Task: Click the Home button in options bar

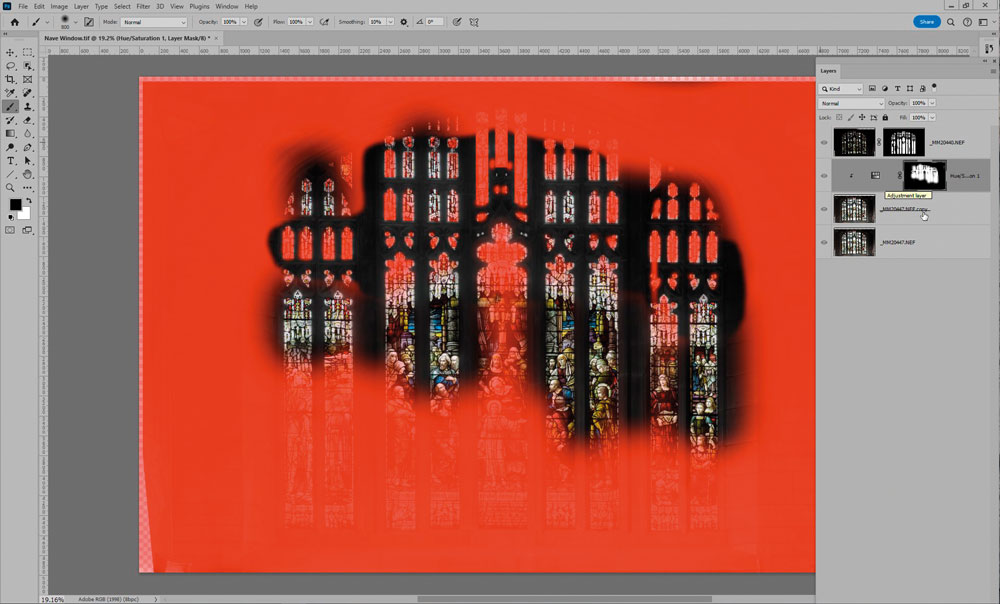Action: (15, 22)
